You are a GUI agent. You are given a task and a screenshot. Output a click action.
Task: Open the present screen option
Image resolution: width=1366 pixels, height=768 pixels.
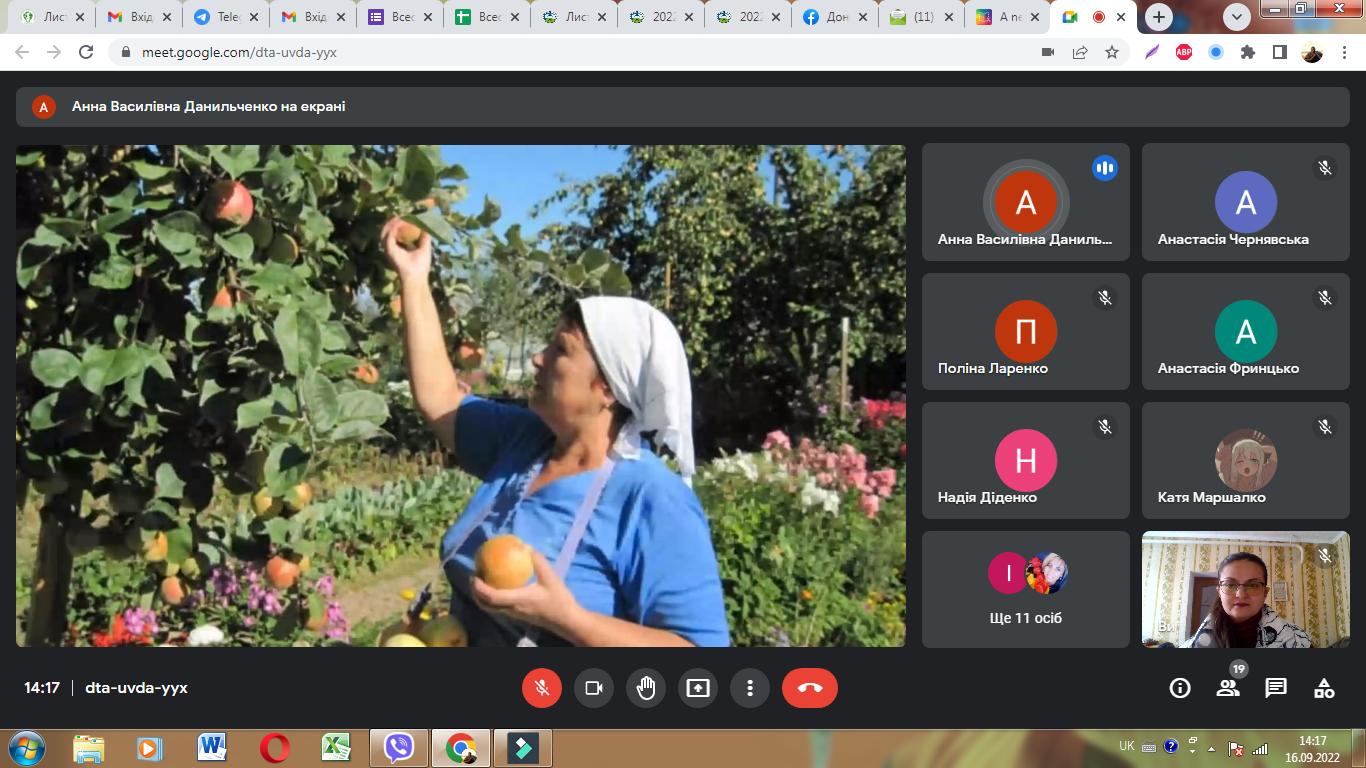698,688
